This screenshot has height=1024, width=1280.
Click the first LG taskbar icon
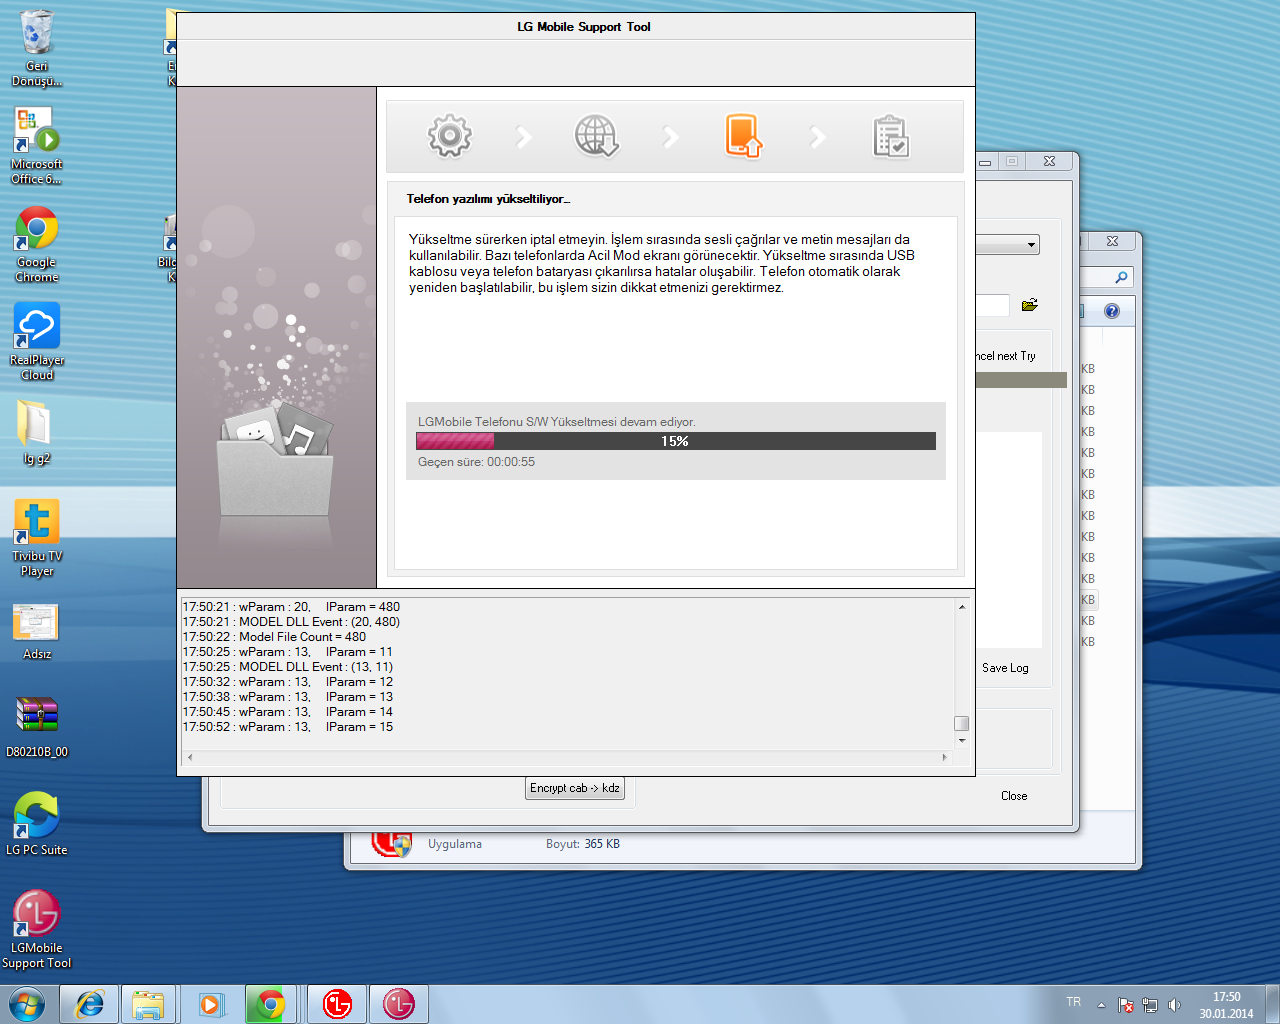(337, 1004)
